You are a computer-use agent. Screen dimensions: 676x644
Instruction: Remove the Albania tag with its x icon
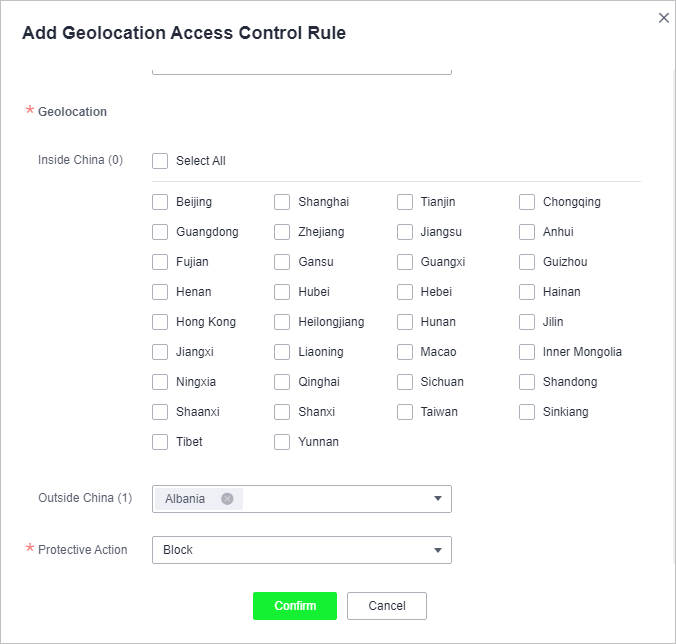click(x=227, y=499)
